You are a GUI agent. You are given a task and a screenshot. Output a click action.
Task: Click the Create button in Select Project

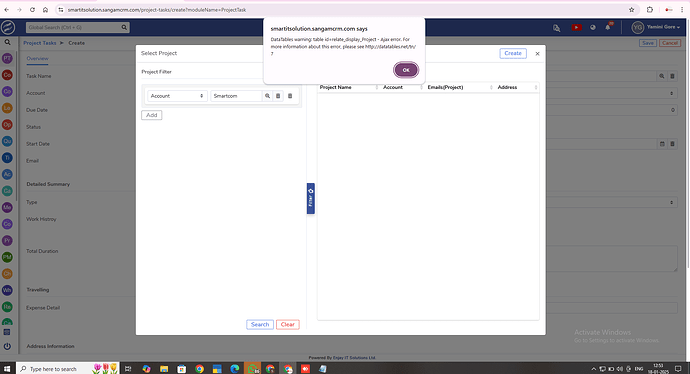513,53
